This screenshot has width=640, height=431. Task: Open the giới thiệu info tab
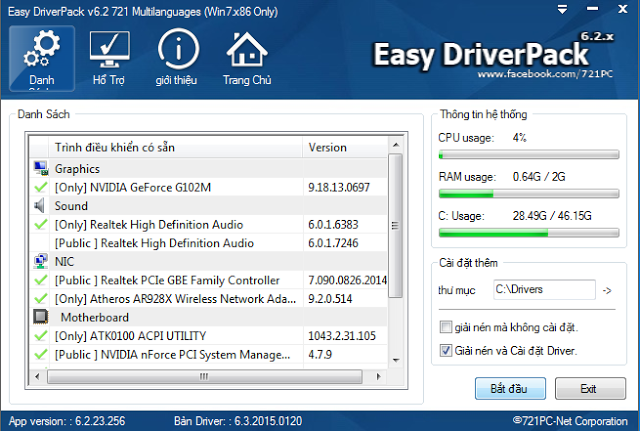point(177,58)
